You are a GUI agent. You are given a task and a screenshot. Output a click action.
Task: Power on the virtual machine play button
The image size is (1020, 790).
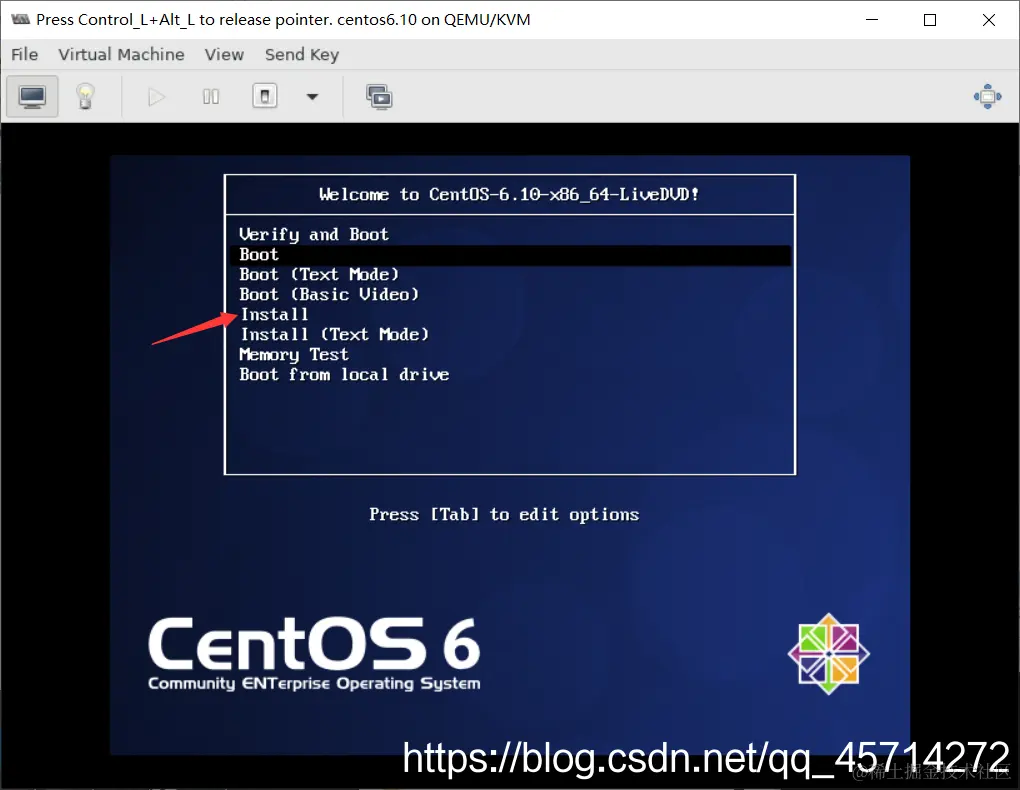click(x=156, y=97)
